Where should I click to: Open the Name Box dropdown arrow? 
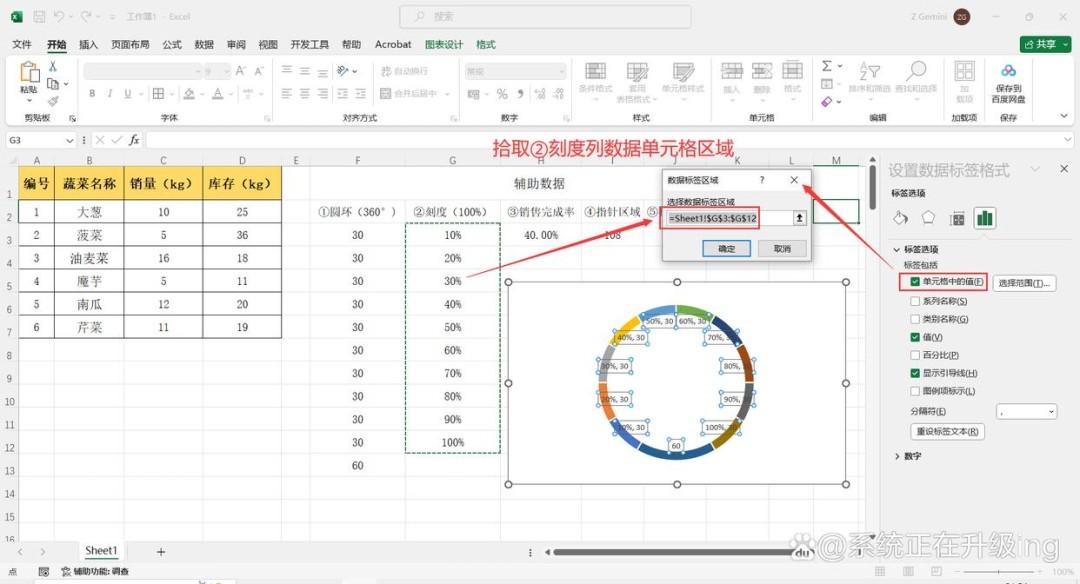tap(69, 140)
